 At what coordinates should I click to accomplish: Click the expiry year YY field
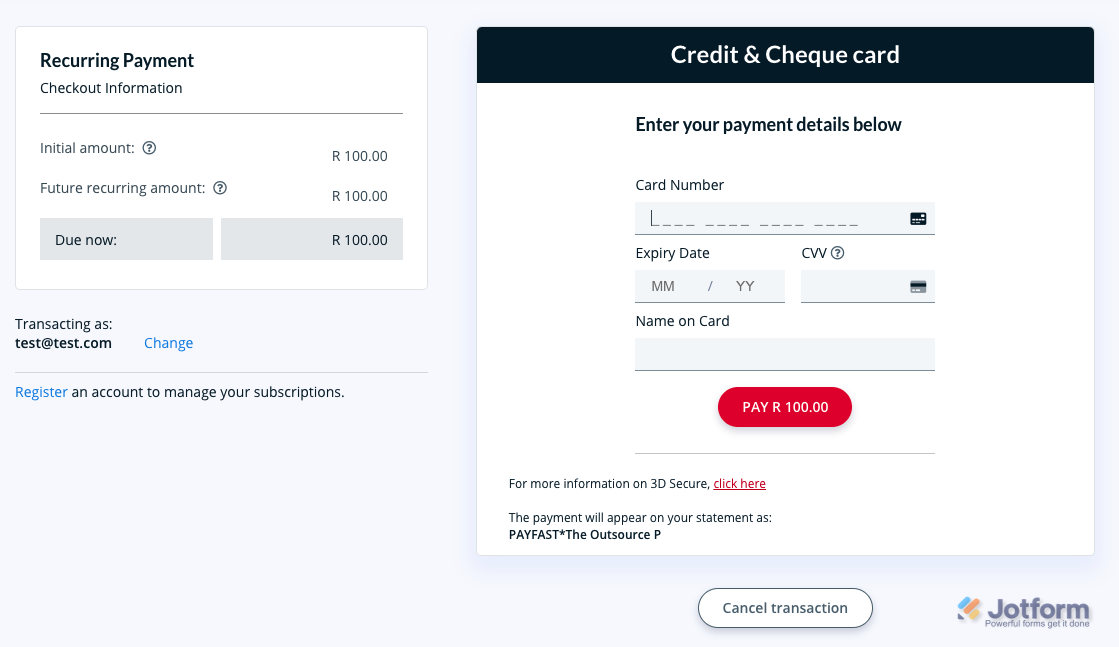tap(745, 286)
